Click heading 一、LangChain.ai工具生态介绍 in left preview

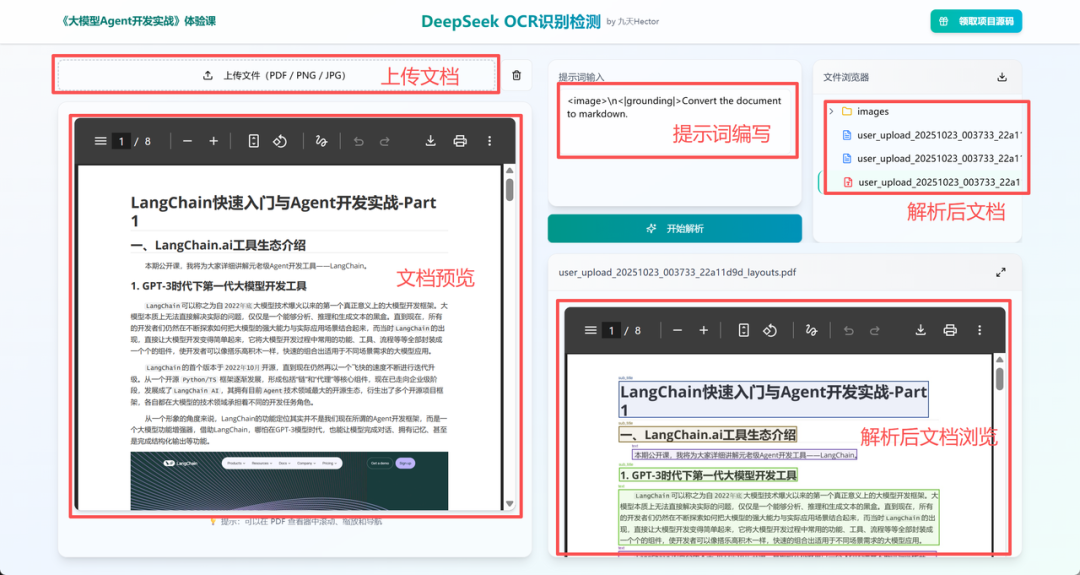click(x=218, y=245)
